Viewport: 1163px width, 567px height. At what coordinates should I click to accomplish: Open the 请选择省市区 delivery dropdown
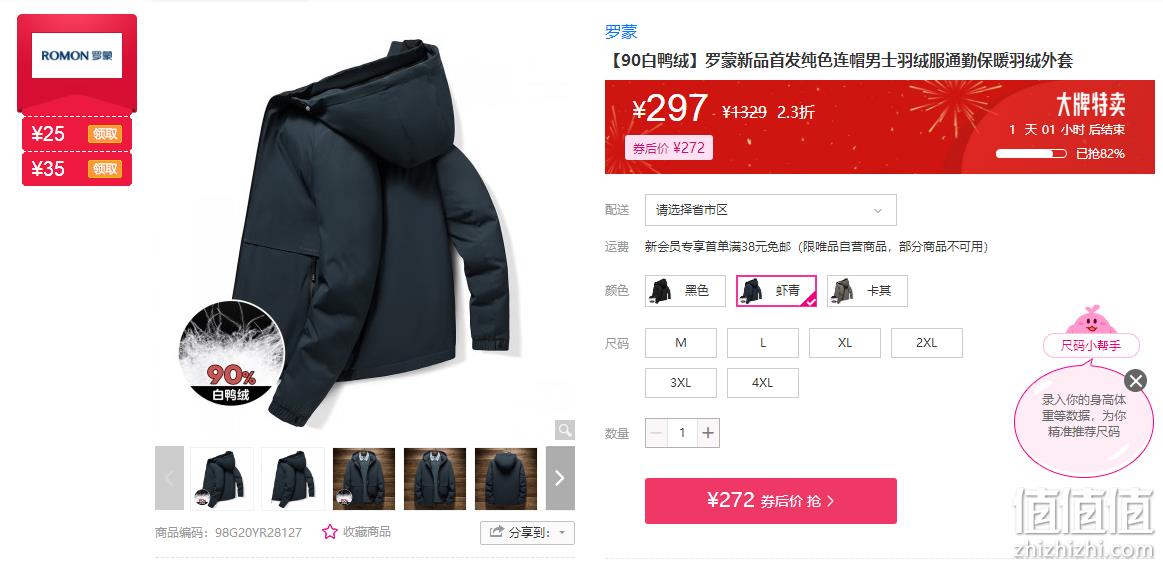click(771, 210)
